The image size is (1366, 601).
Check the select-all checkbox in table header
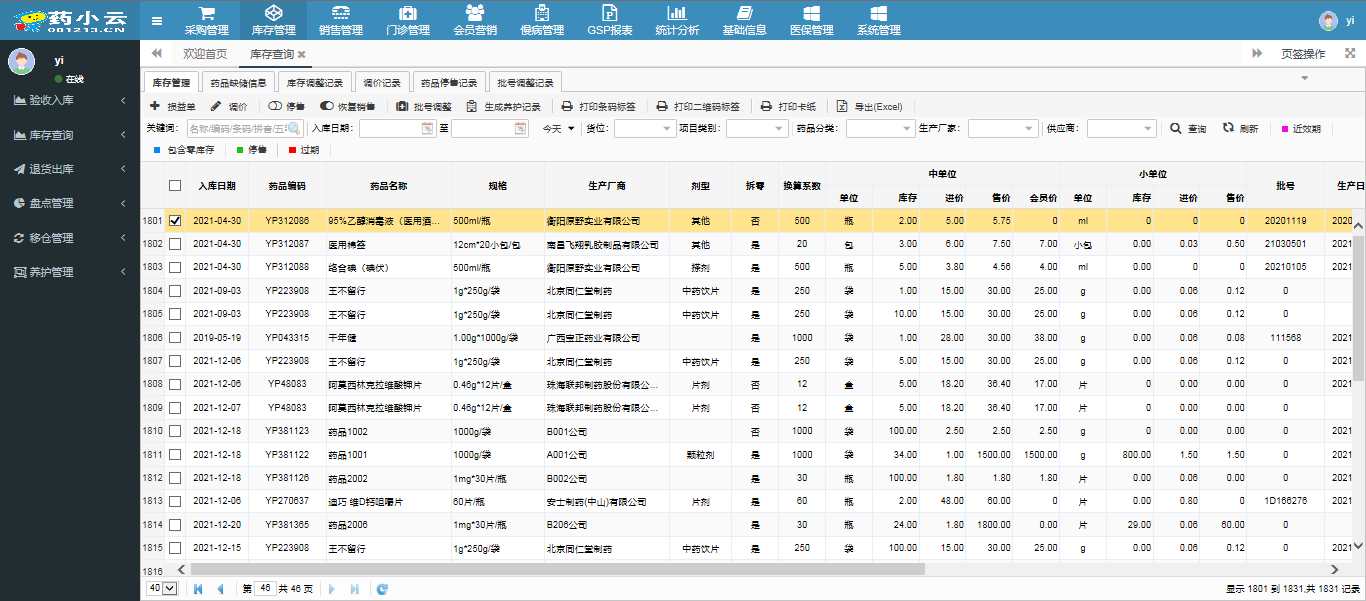point(175,185)
